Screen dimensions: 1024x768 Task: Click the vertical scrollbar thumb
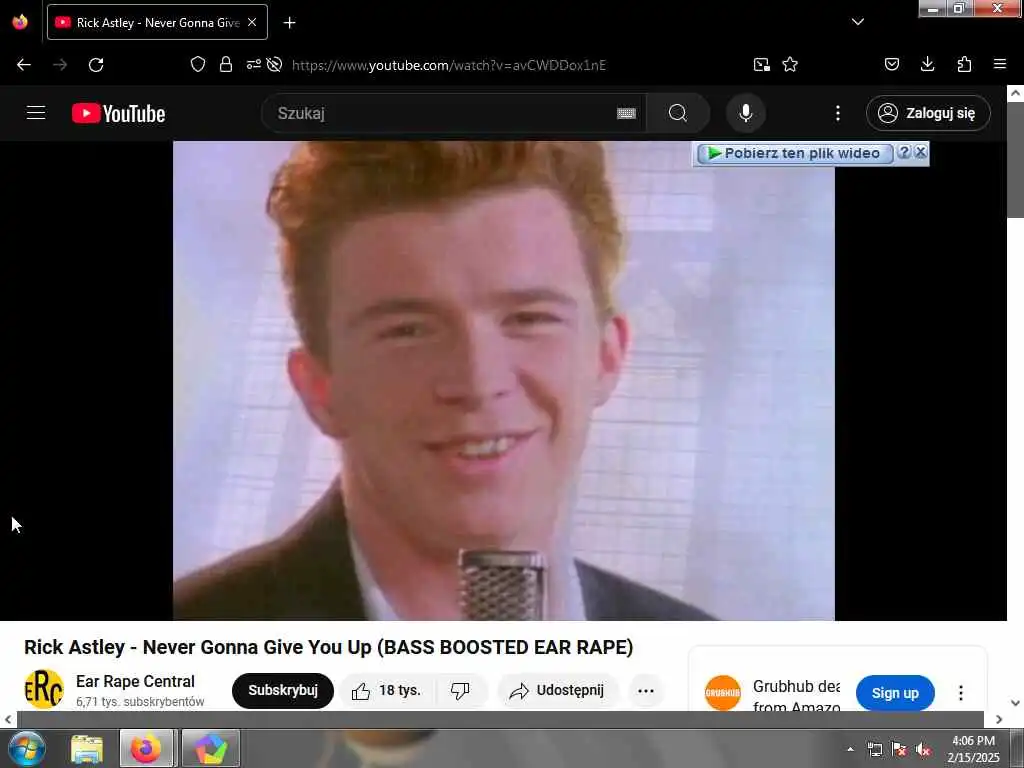[x=1016, y=160]
